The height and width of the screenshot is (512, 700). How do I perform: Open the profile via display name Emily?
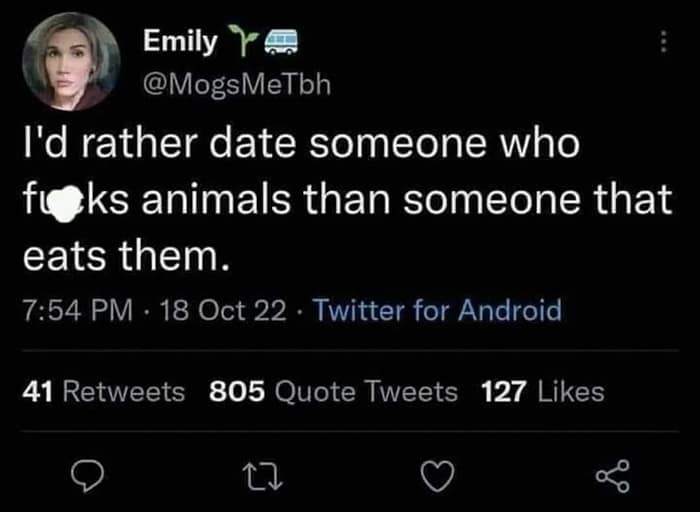pyautogui.click(x=180, y=41)
